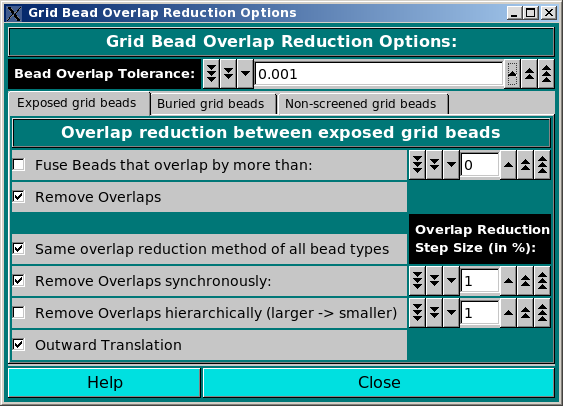
Task: Click the Close button at bottom
Action: point(379,382)
